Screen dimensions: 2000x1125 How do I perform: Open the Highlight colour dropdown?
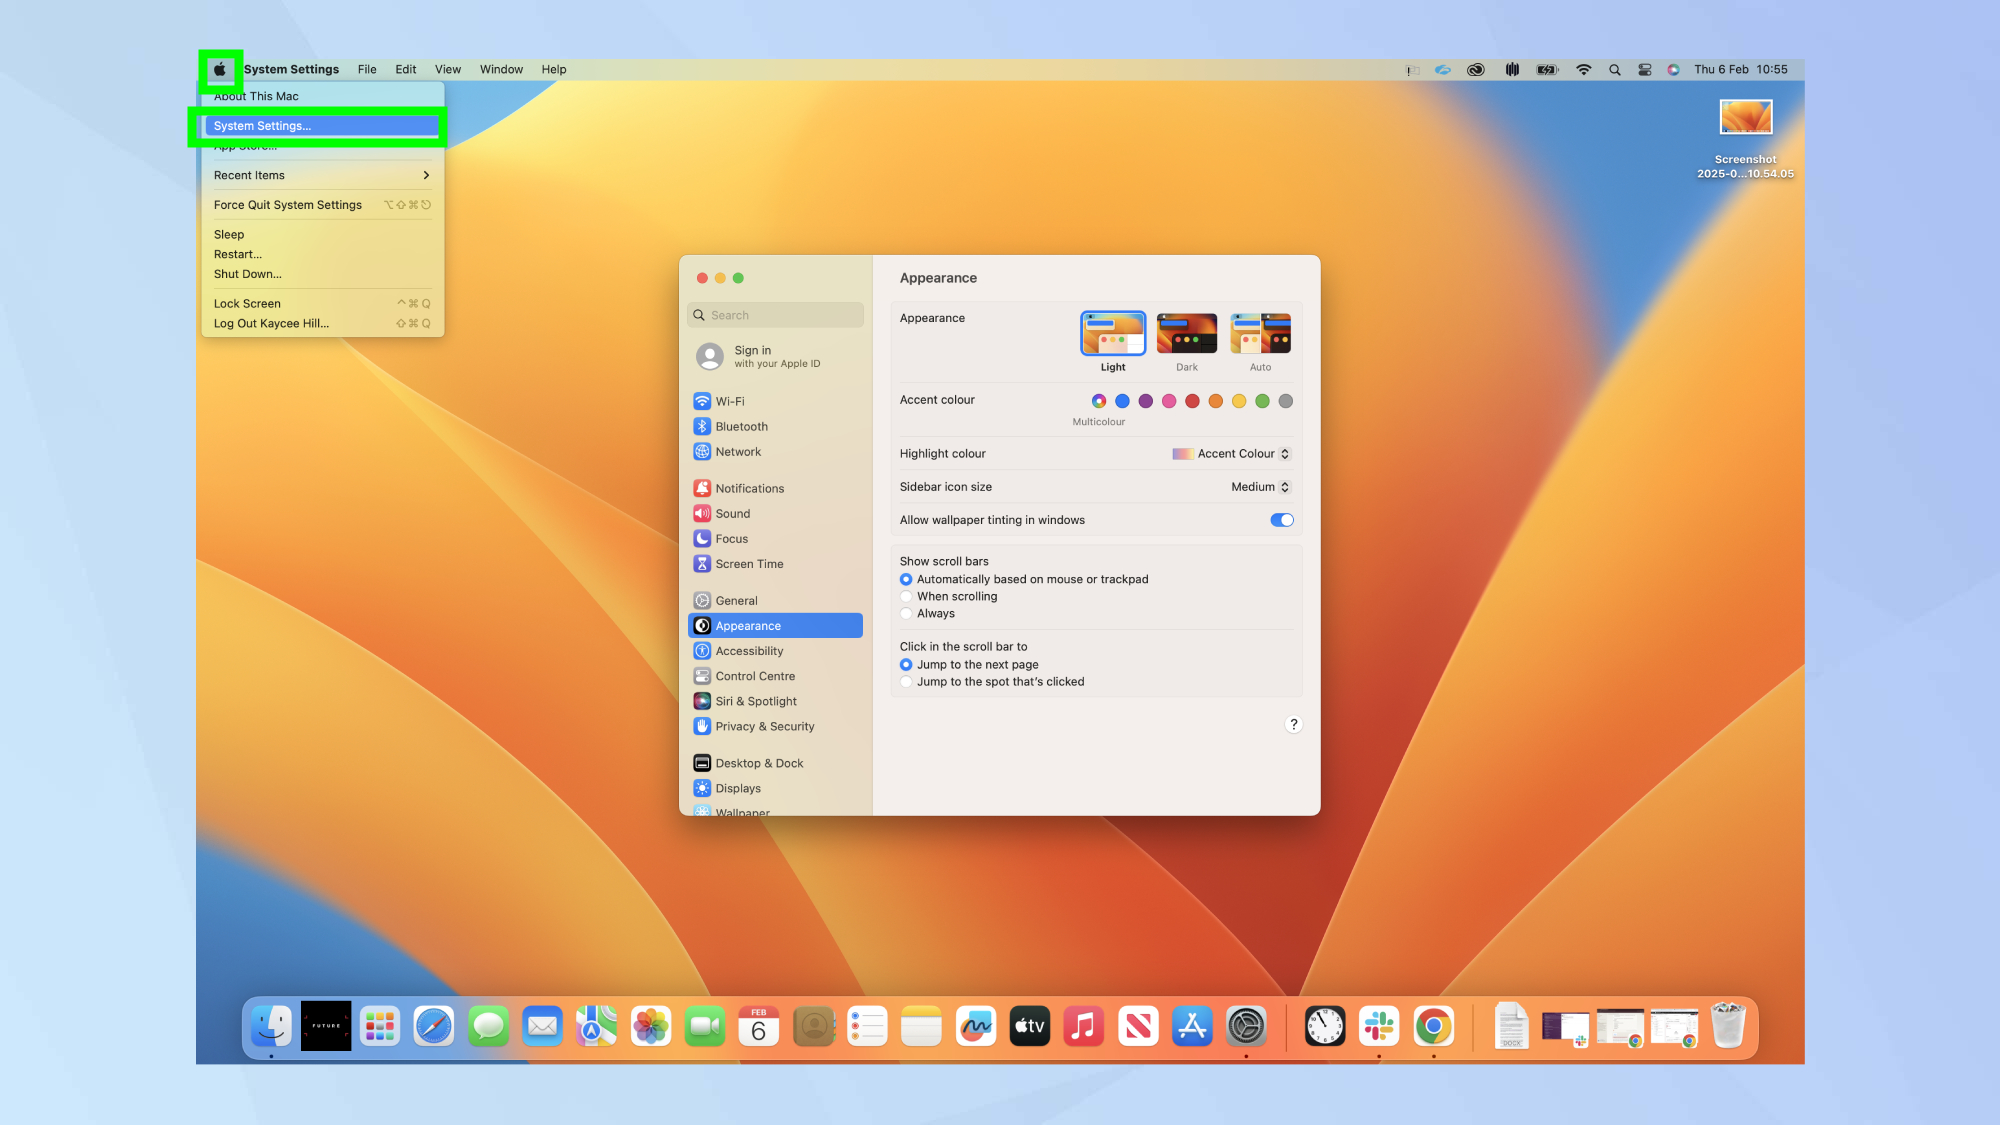[1284, 453]
